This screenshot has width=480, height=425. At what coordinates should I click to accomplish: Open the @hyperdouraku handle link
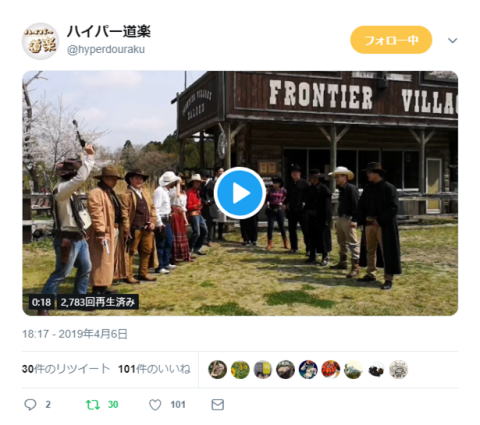106,50
